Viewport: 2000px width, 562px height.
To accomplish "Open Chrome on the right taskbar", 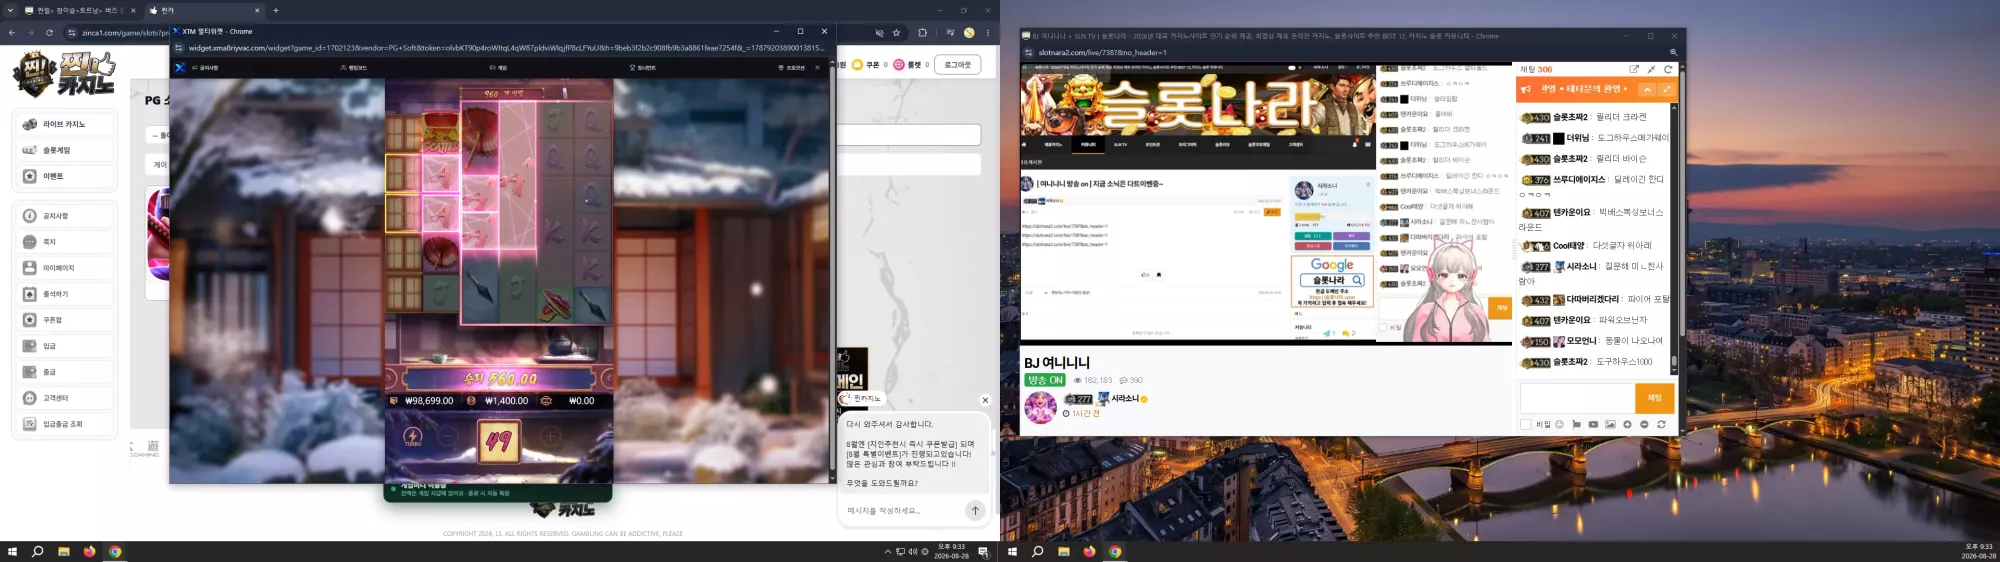I will 1114,552.
